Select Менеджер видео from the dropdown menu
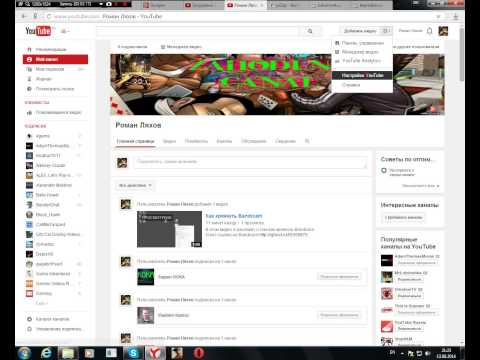480x360 pixels. tap(362, 52)
